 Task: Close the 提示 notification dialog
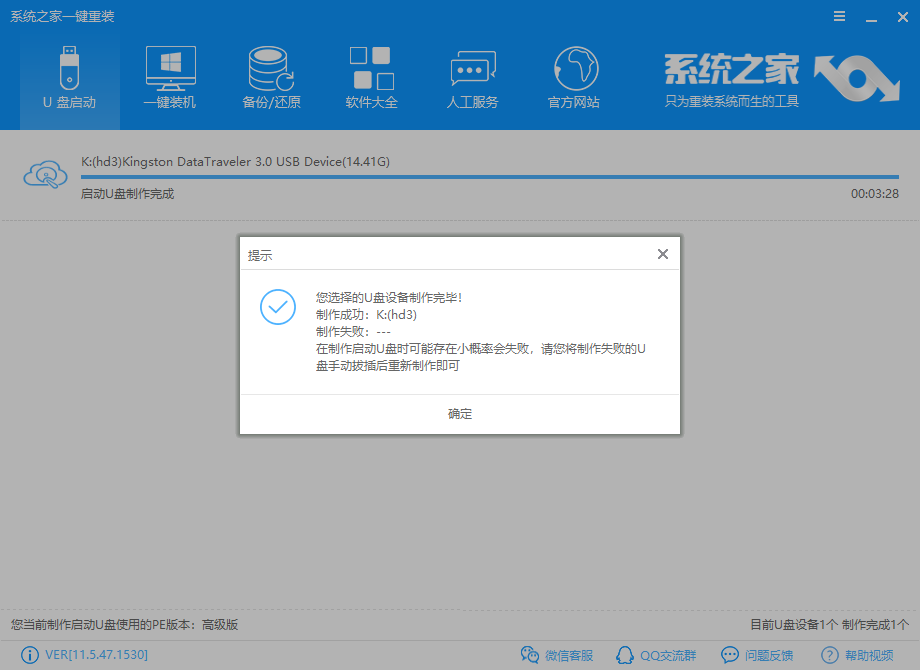[x=662, y=254]
